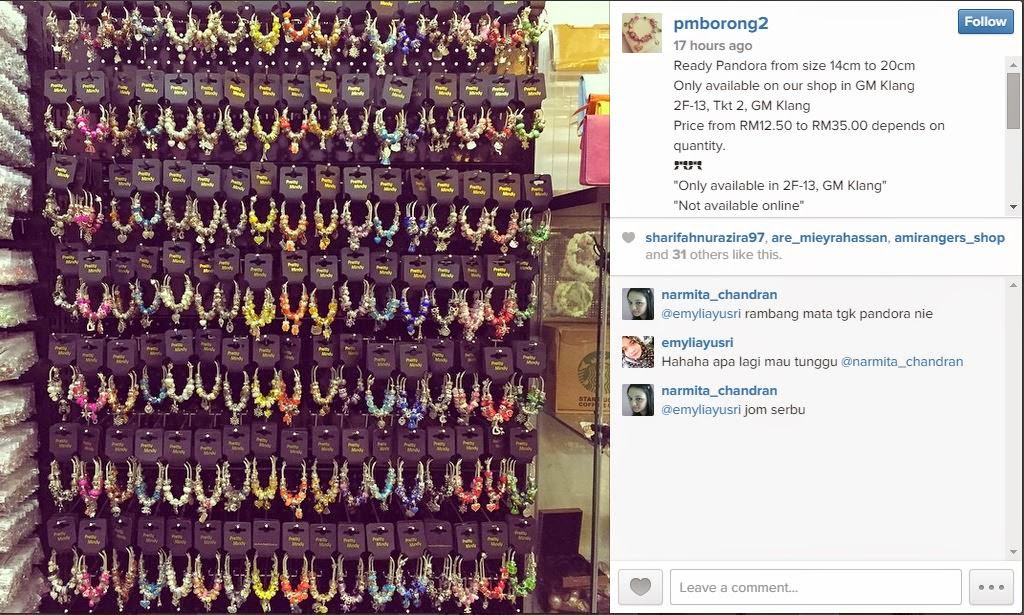Image resolution: width=1024 pixels, height=615 pixels.
Task: Click the small heart icon beside the likes list
Action: coord(628,238)
